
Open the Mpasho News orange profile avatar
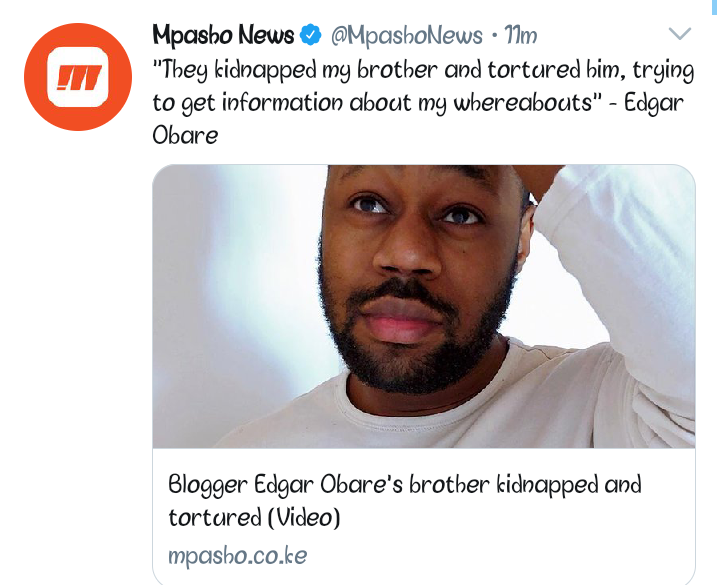tap(78, 77)
